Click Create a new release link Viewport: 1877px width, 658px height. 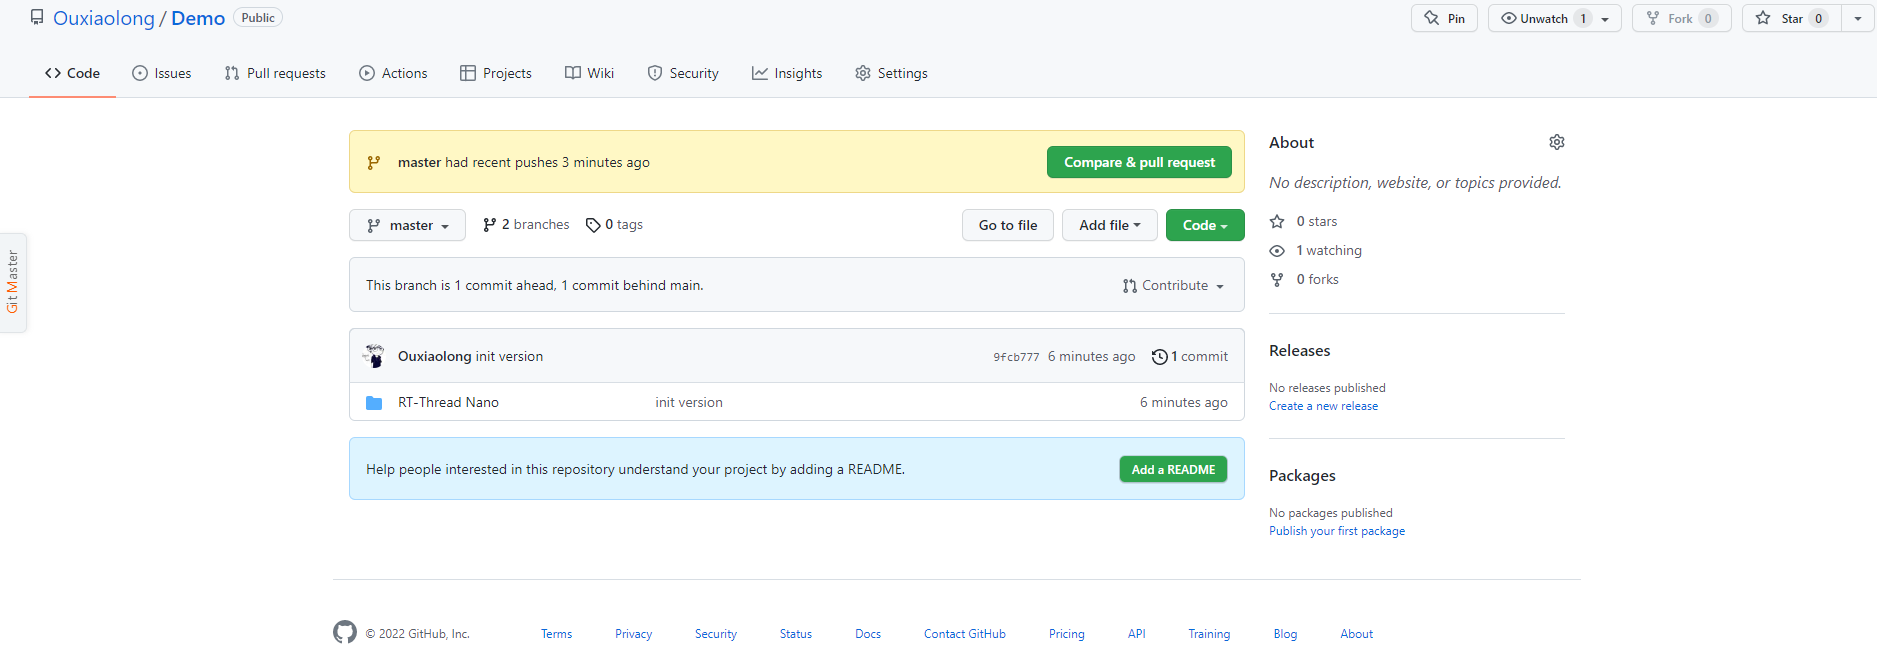[1323, 406]
